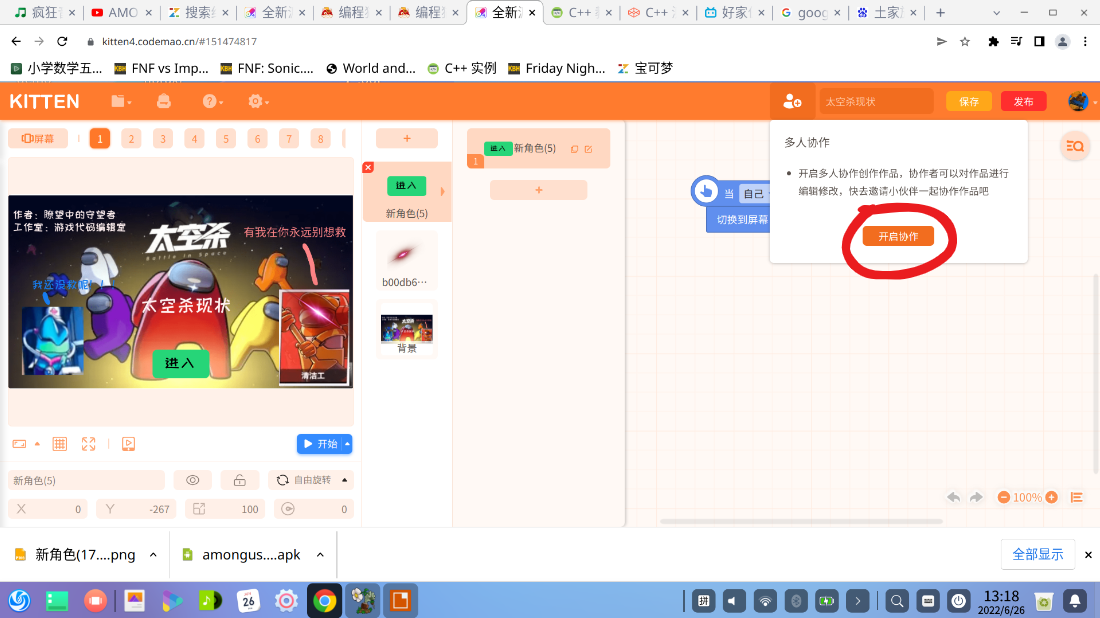
Task: Click the edit icon on 新角色(5) costume
Action: (x=589, y=149)
